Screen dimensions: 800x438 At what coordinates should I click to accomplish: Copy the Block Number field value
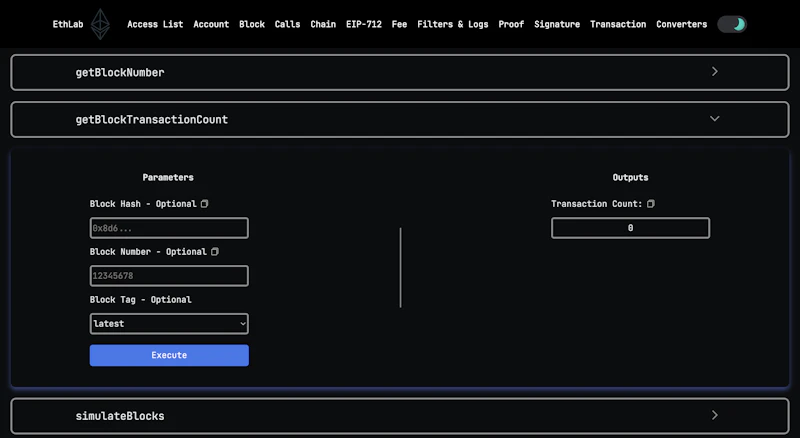tap(215, 252)
